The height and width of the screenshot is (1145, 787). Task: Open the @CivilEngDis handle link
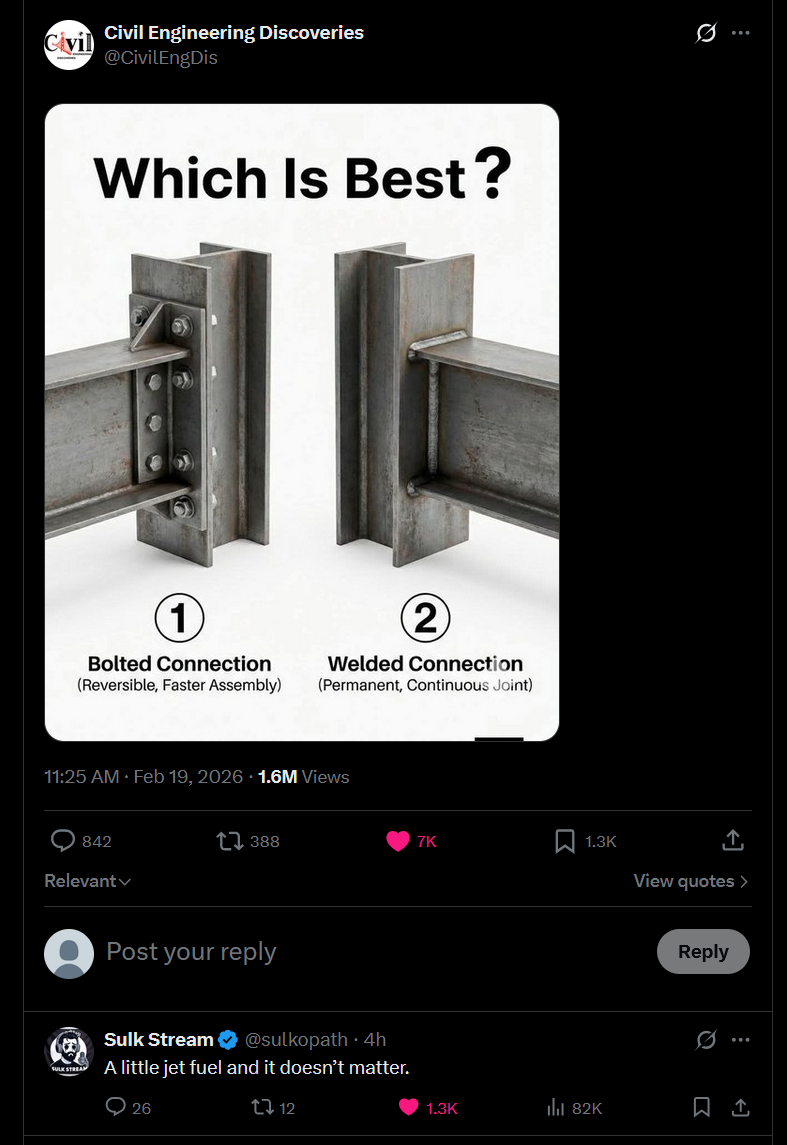(161, 58)
